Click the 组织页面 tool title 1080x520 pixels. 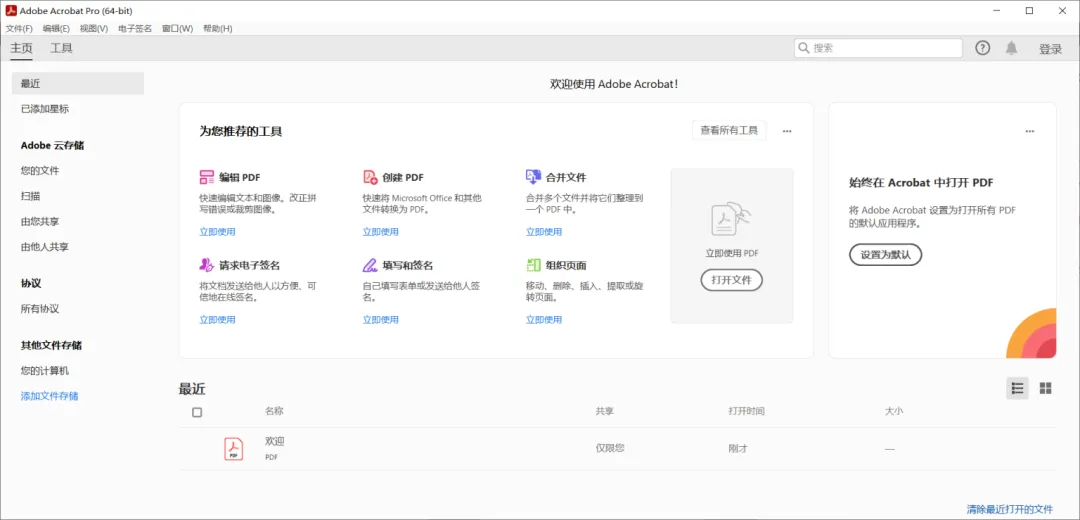click(x=566, y=265)
